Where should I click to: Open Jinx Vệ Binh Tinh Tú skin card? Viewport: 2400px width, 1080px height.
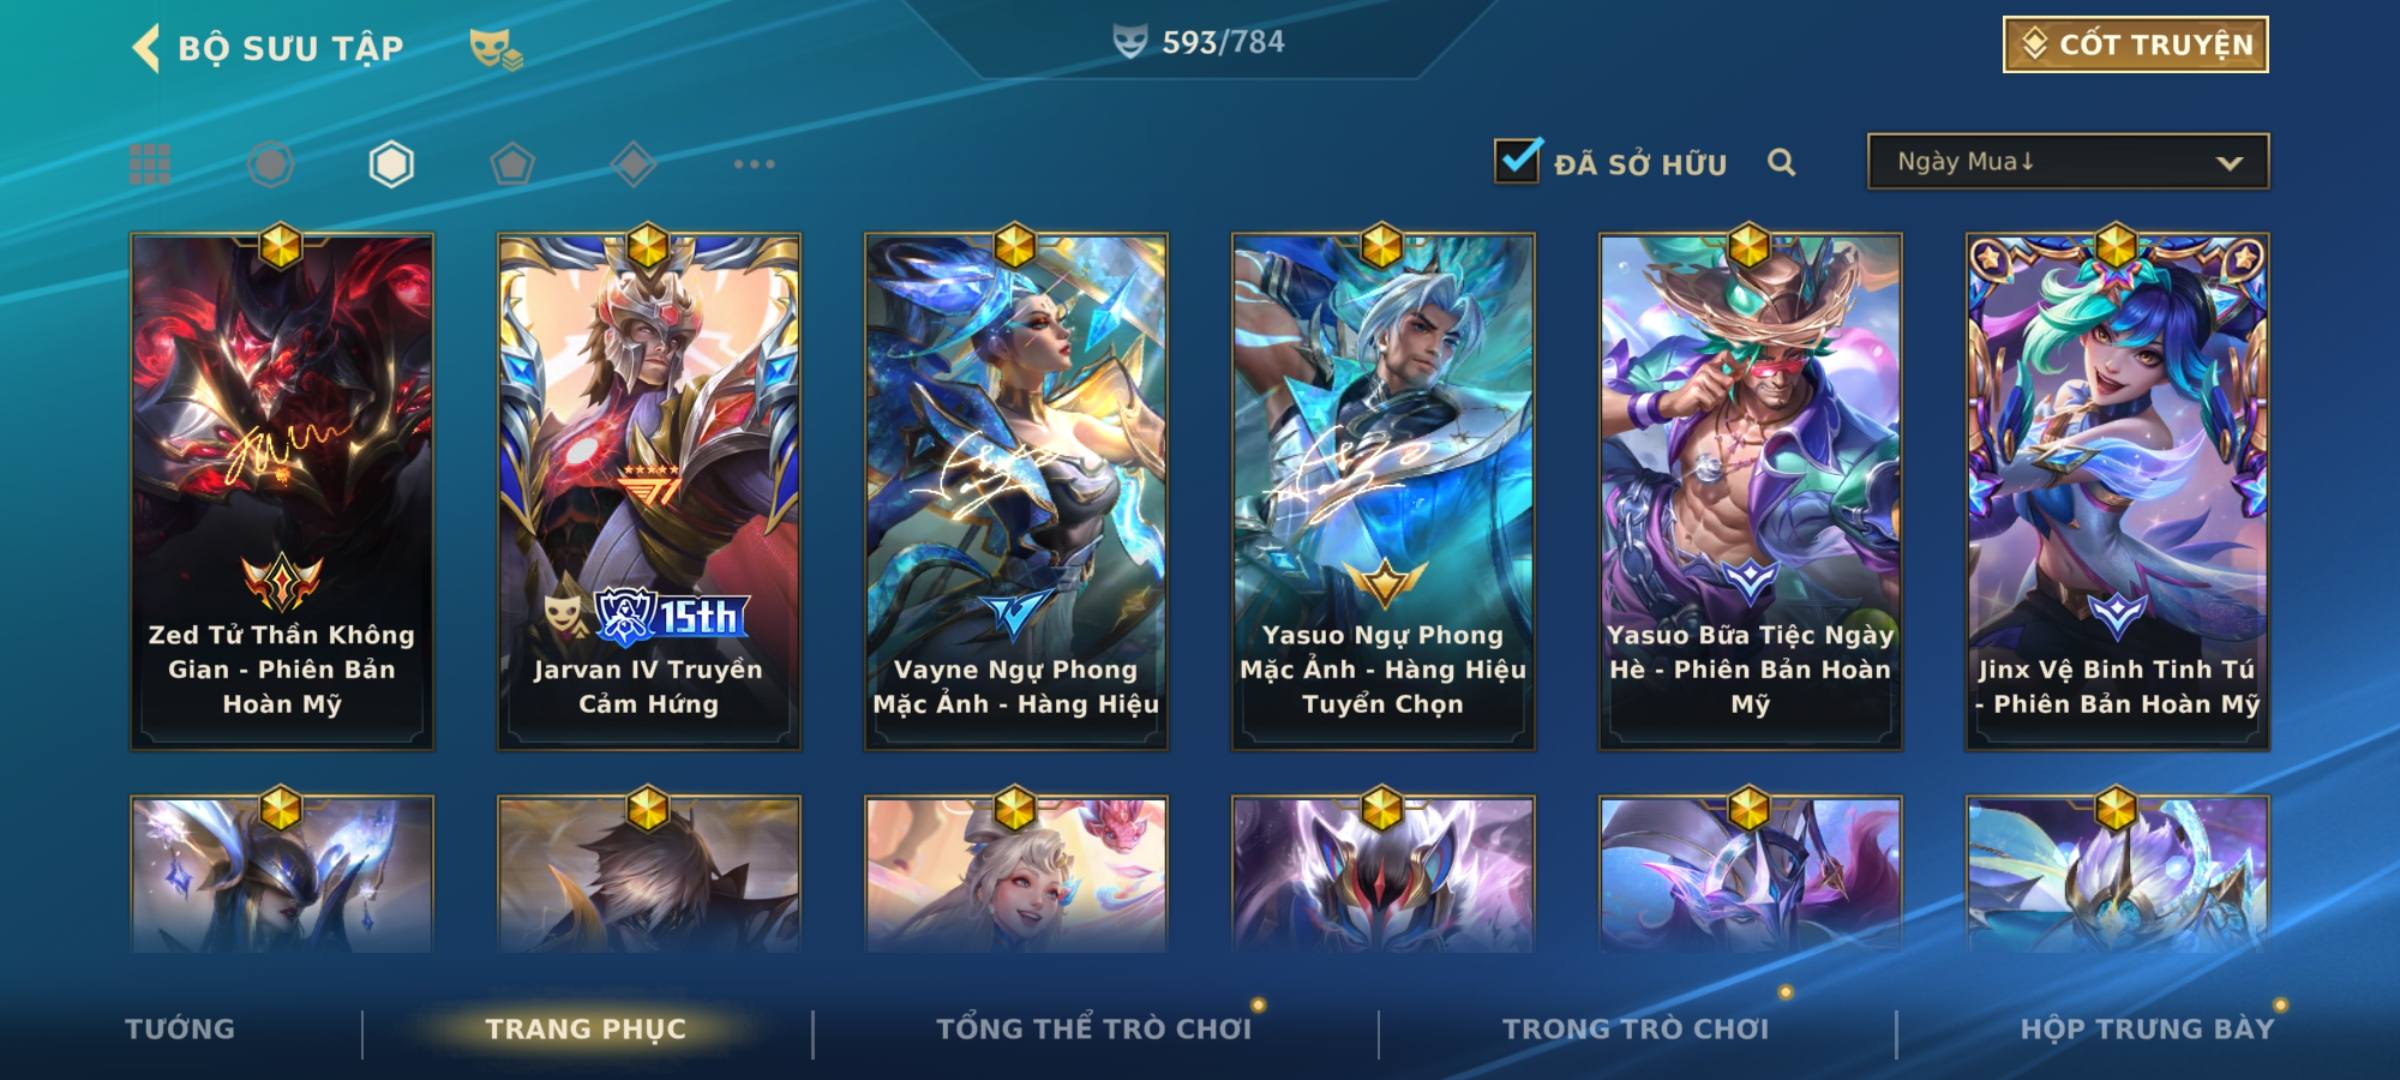pos(2118,492)
